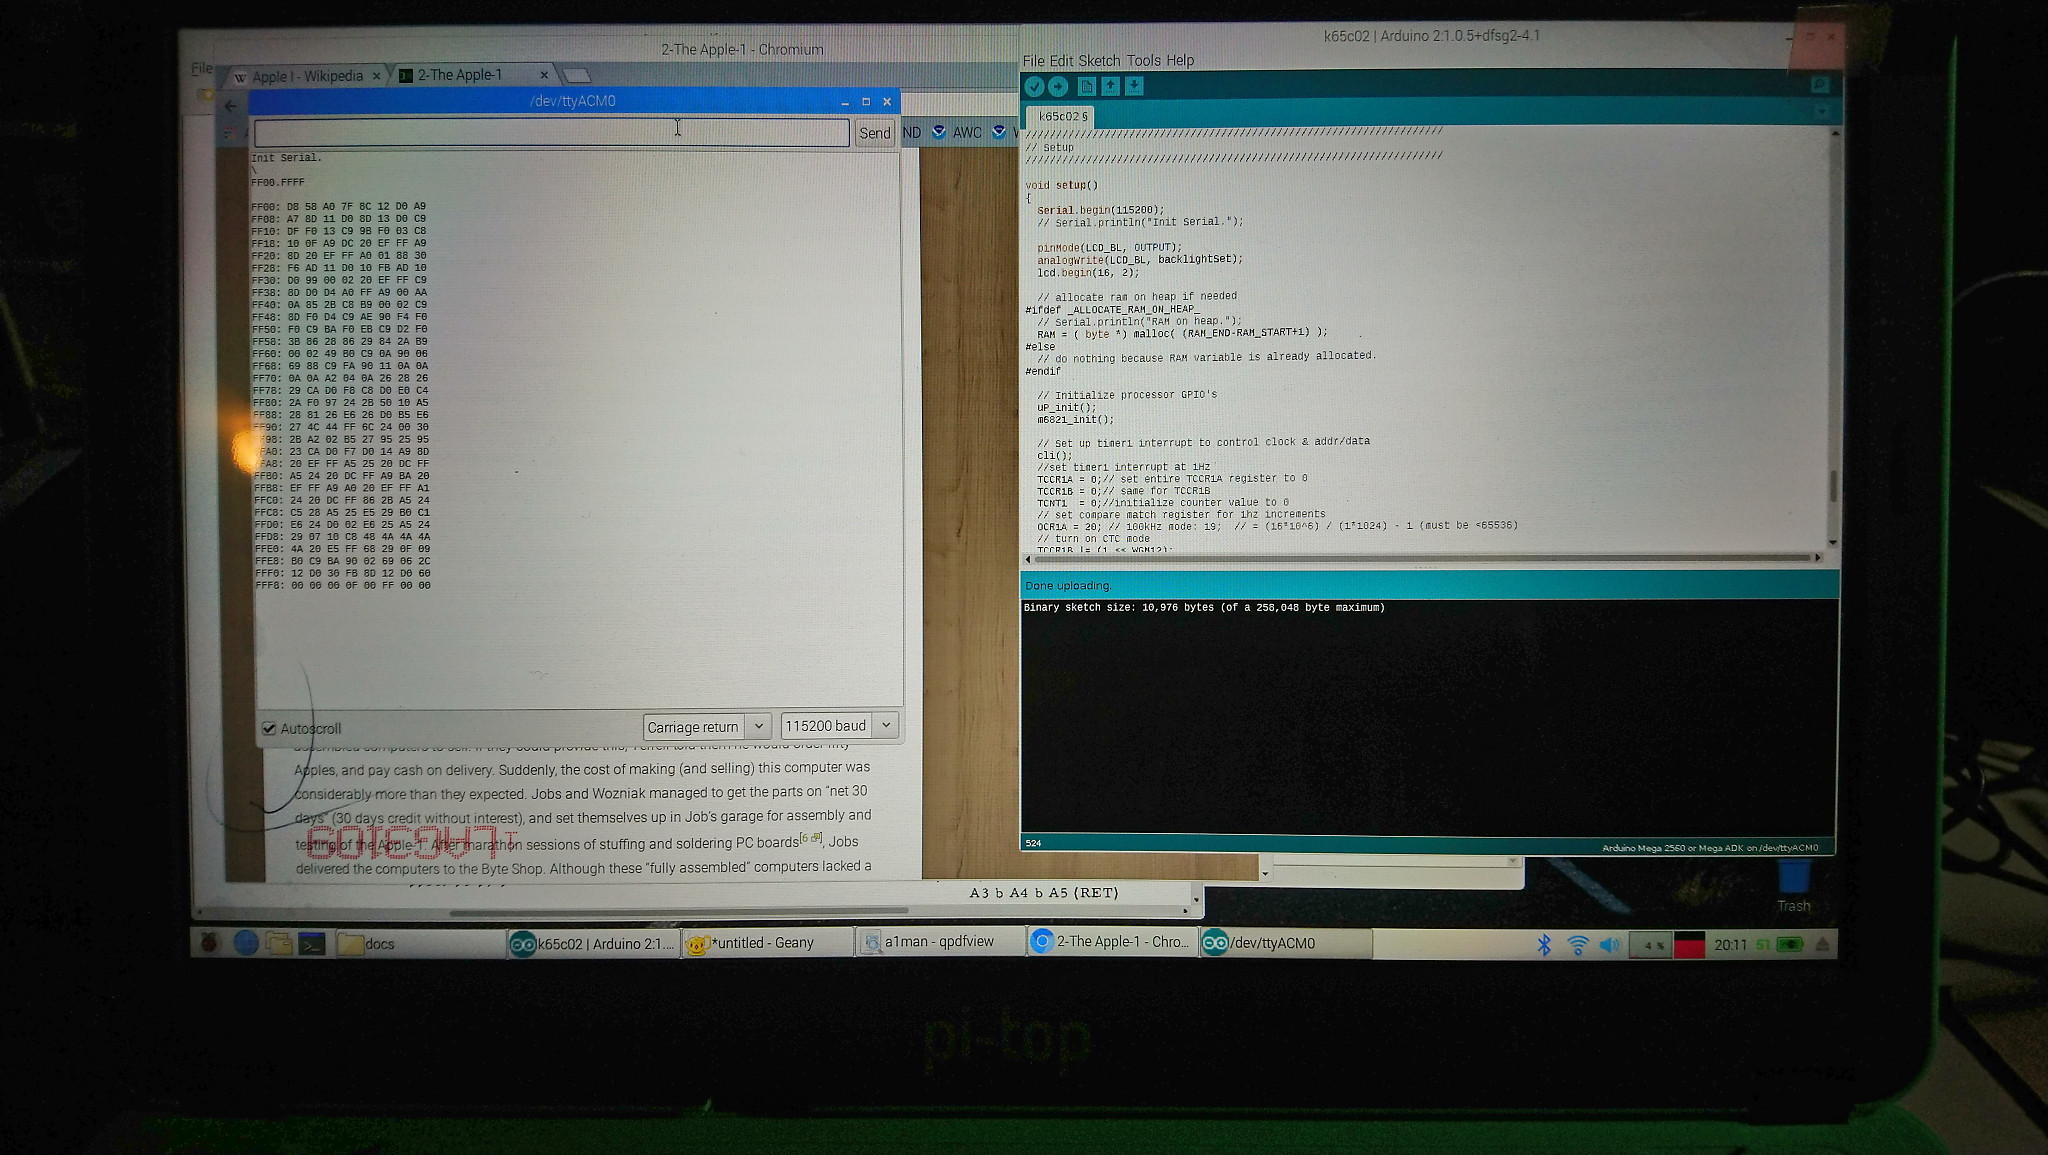This screenshot has height=1155, width=2048.
Task: Click 2-The Apple-1 Chromium taskbar button
Action: pyautogui.click(x=1112, y=942)
